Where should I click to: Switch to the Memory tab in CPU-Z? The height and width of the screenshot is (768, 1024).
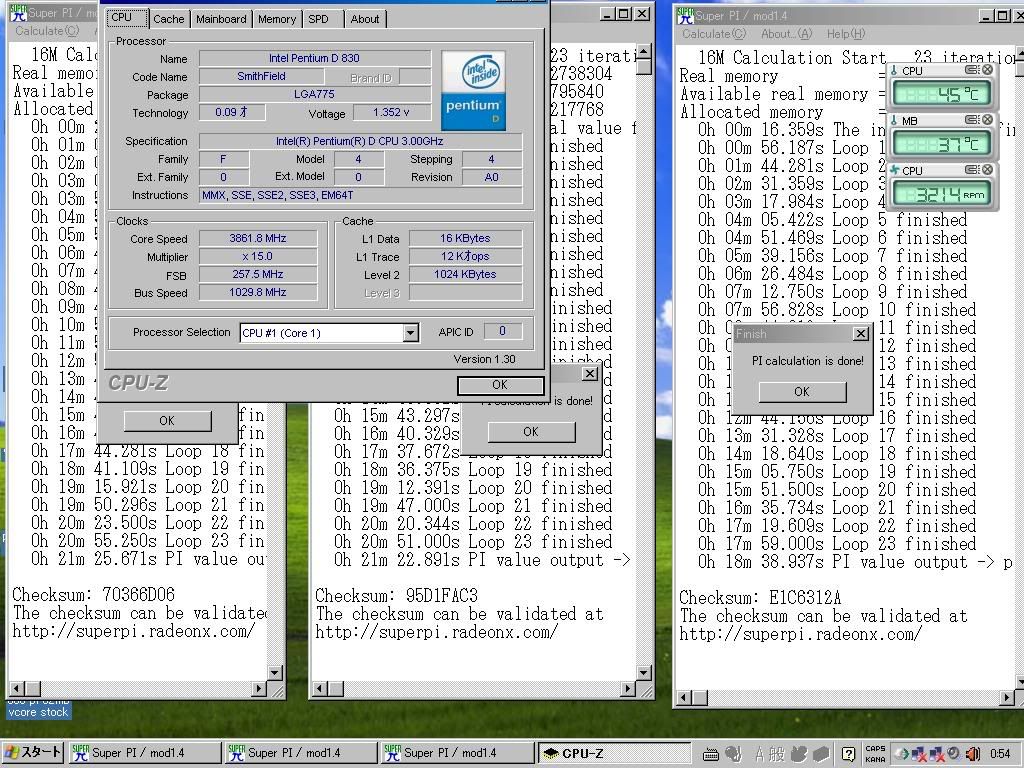coord(277,19)
